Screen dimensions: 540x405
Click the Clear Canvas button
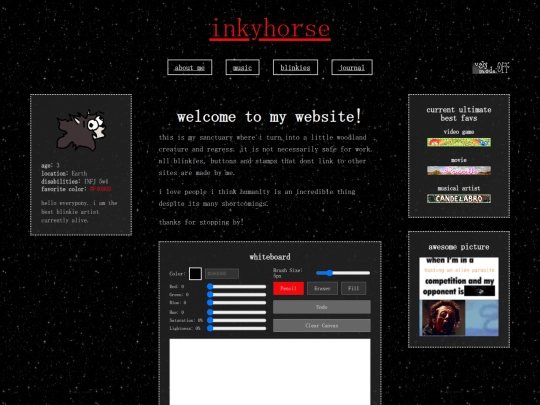[x=322, y=325]
